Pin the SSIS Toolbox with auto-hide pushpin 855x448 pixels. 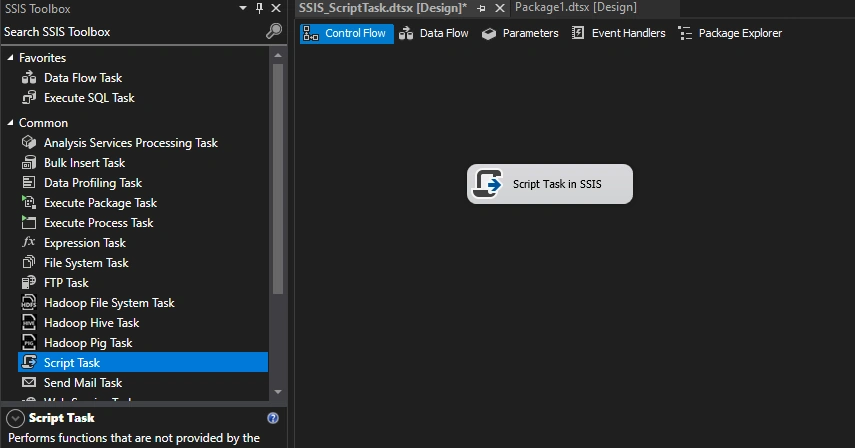click(260, 8)
